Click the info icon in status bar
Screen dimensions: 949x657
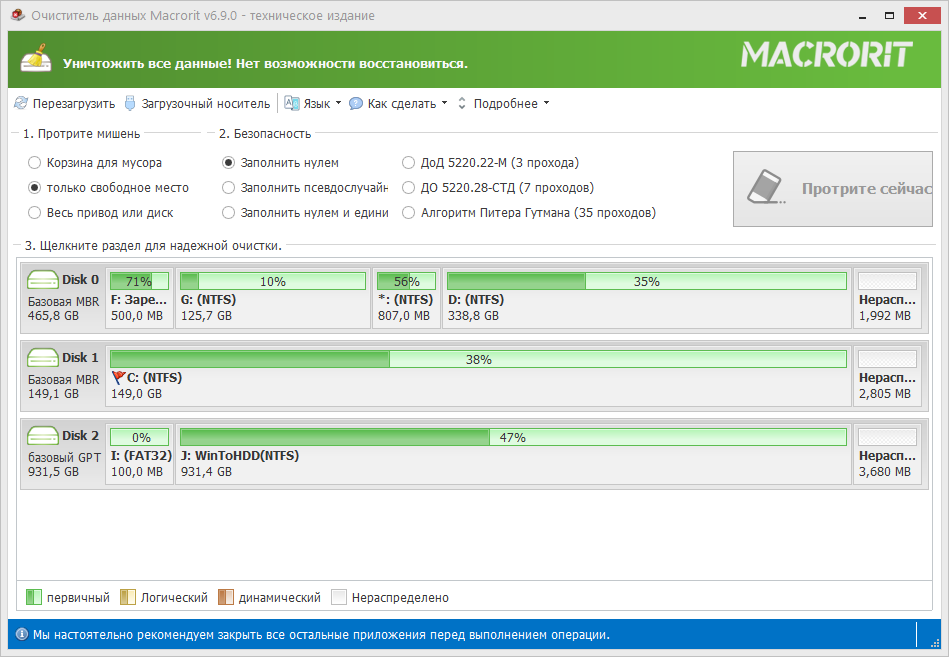click(22, 634)
